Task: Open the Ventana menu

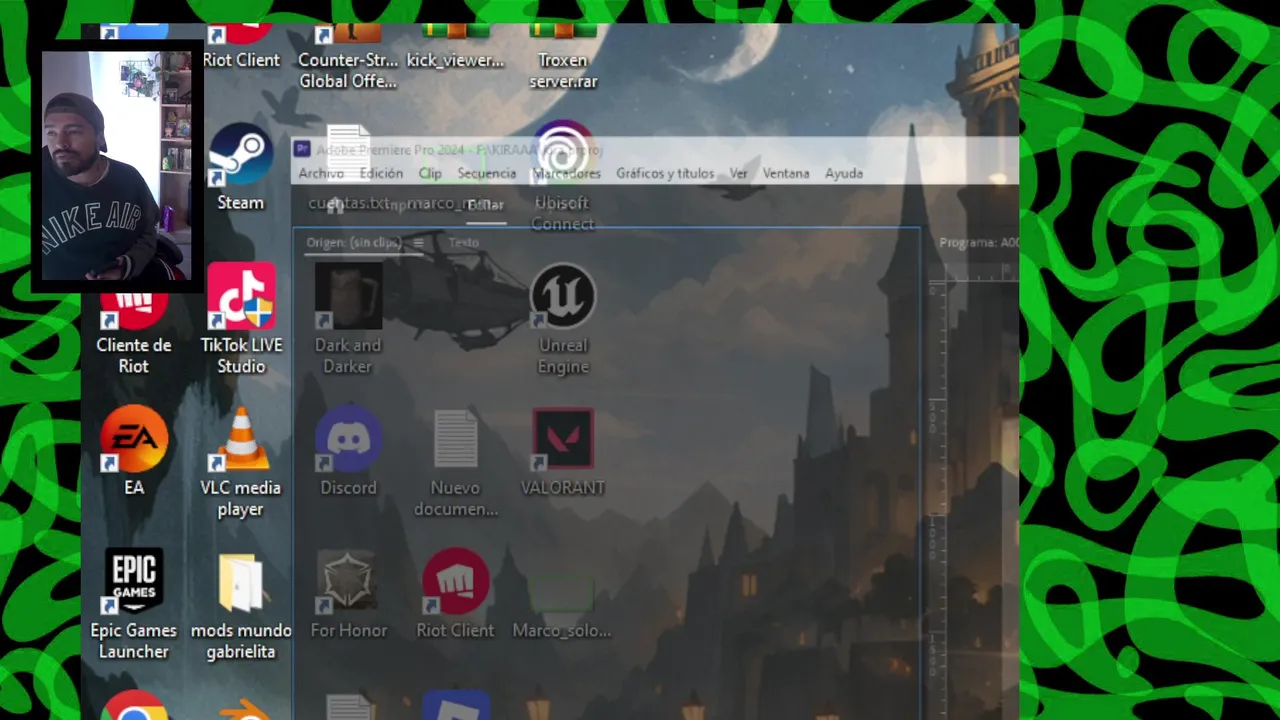Action: 786,173
